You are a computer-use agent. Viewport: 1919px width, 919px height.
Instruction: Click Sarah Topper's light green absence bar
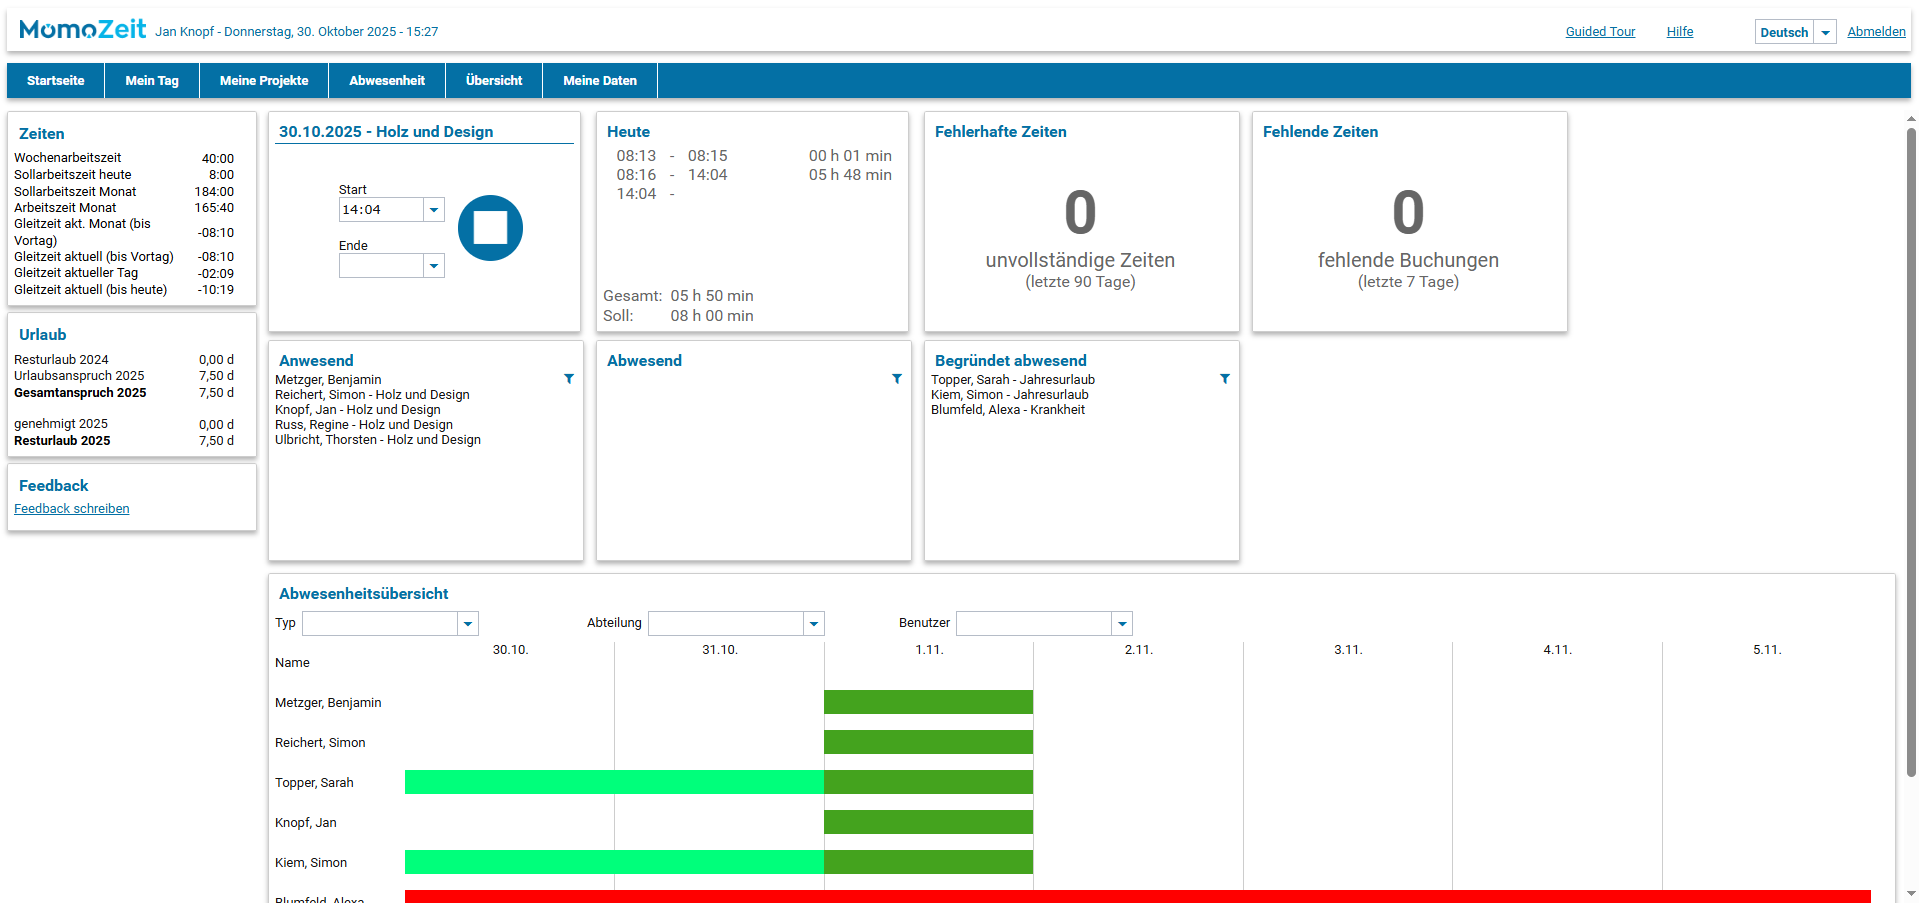[x=614, y=782]
